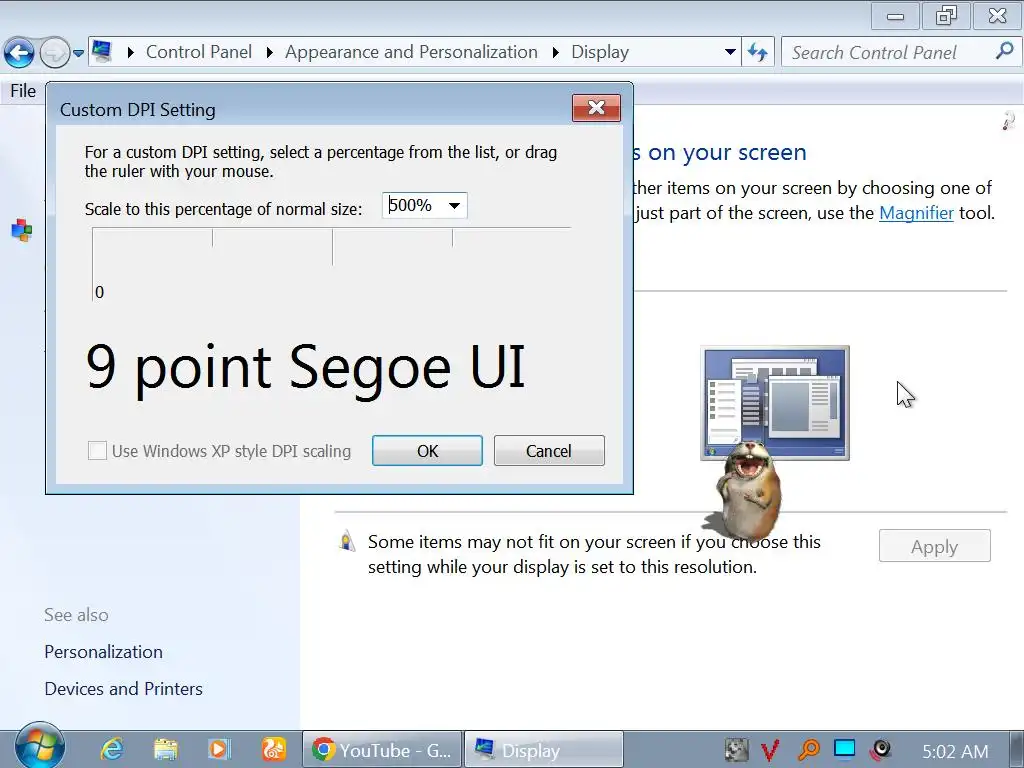Screen dimensions: 1024x768
Task: Click the refresh icon in address bar
Action: pyautogui.click(x=758, y=52)
